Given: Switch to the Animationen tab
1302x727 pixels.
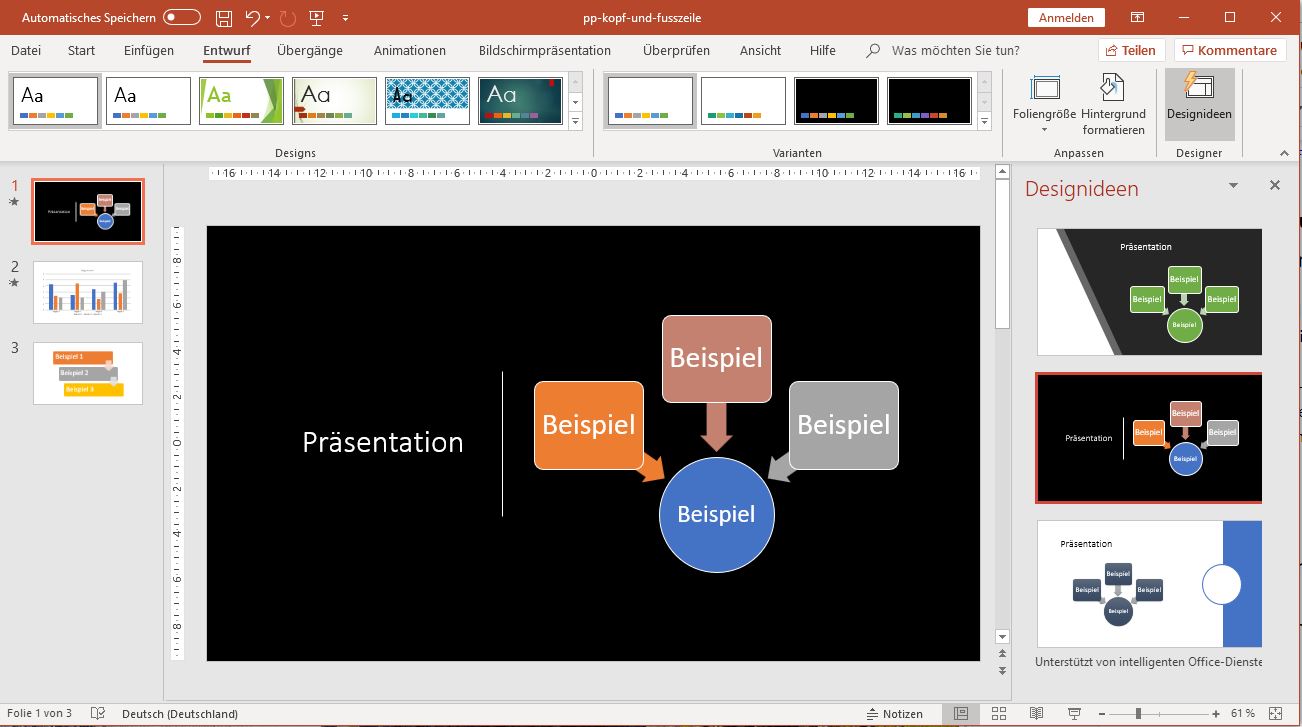Looking at the screenshot, I should [x=409, y=50].
